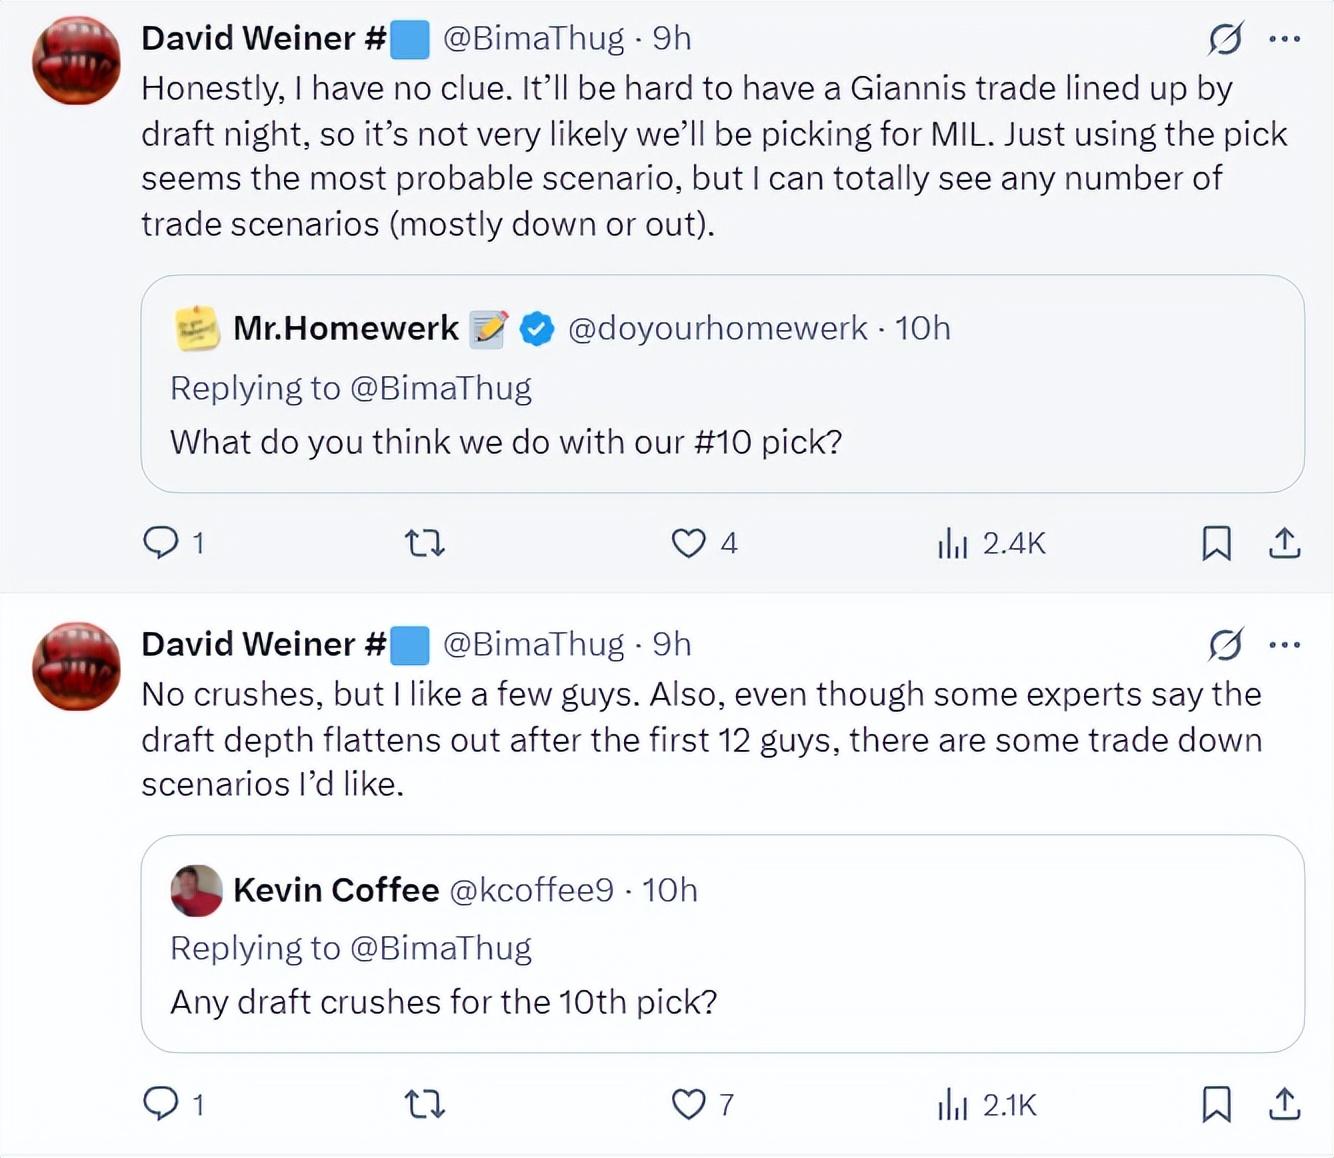Share the Giannis trade tweet
The image size is (1334, 1158).
point(1284,543)
